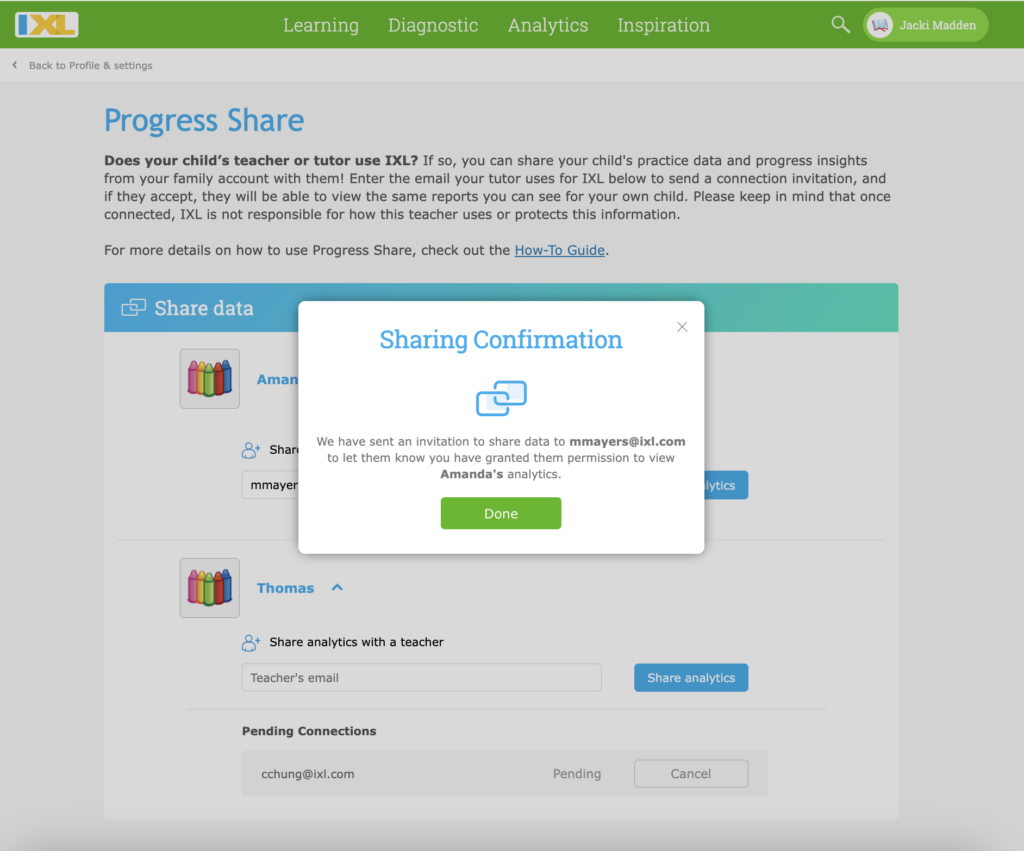Image resolution: width=1024 pixels, height=851 pixels.
Task: Click the Share data header icon
Action: (x=133, y=308)
